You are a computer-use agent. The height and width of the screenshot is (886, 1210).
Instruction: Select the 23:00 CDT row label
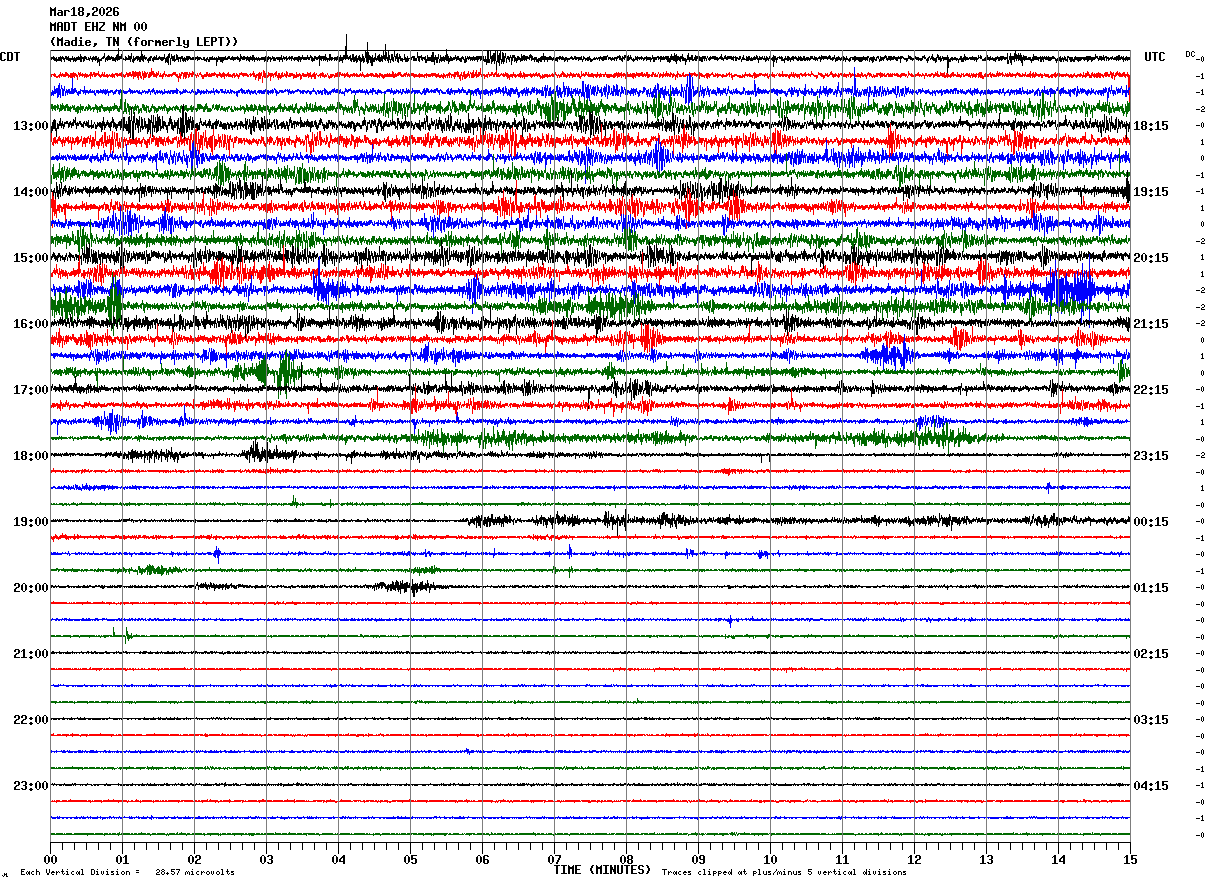click(31, 786)
